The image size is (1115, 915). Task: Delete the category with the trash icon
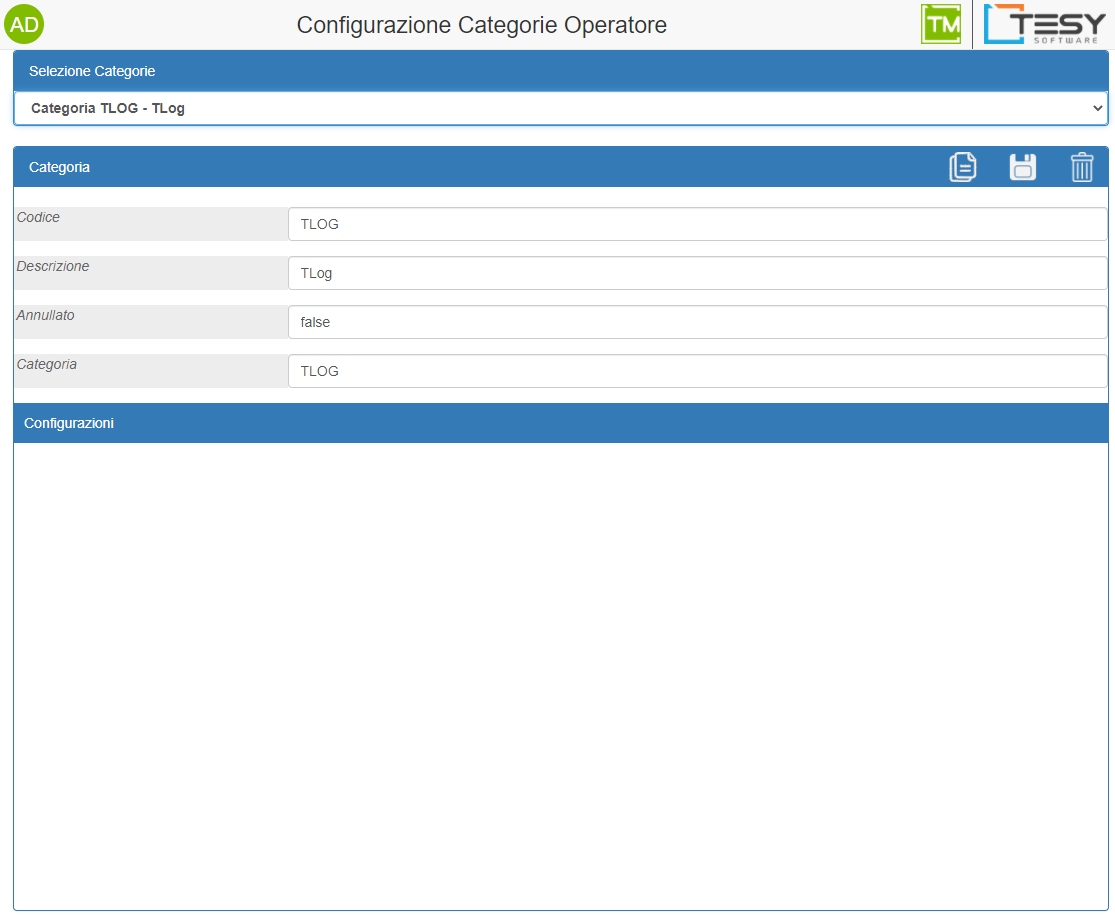point(1082,167)
